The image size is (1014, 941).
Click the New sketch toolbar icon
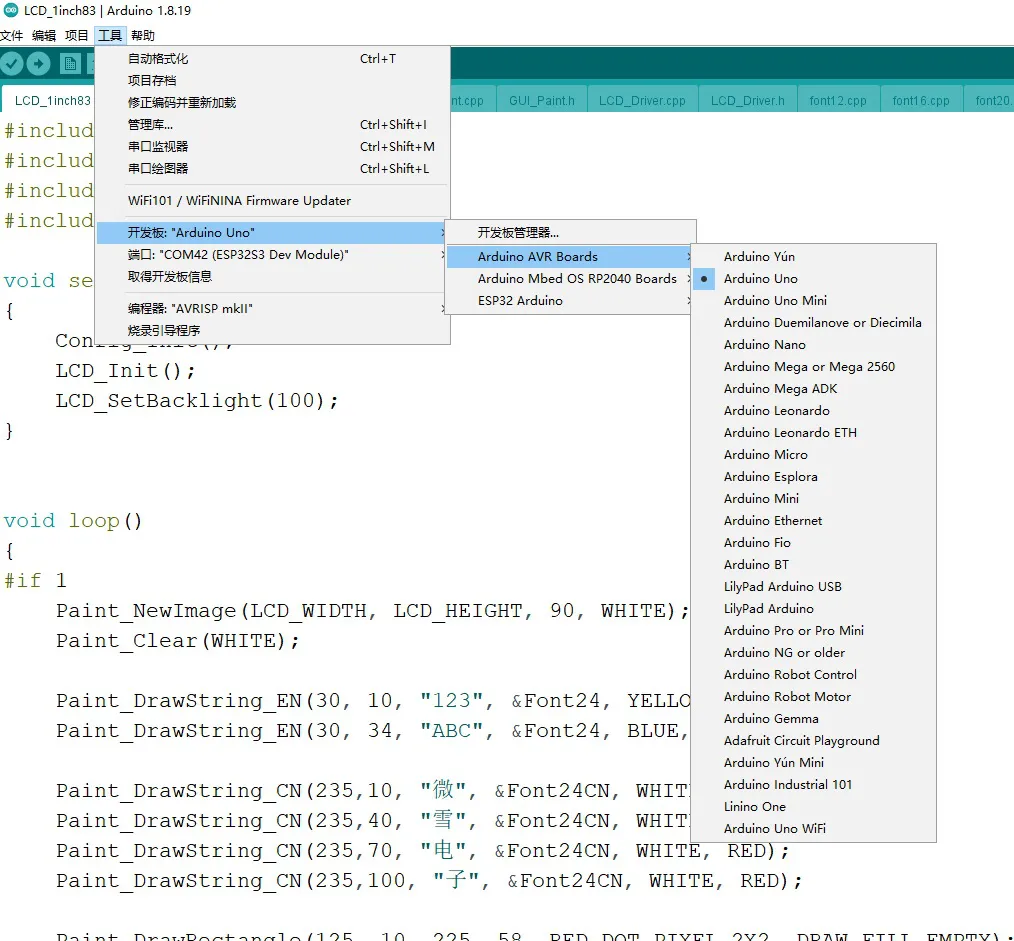pyautogui.click(x=69, y=63)
